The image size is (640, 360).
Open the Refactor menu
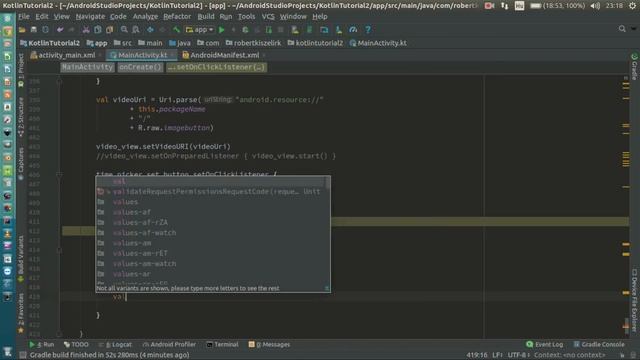click(177, 17)
